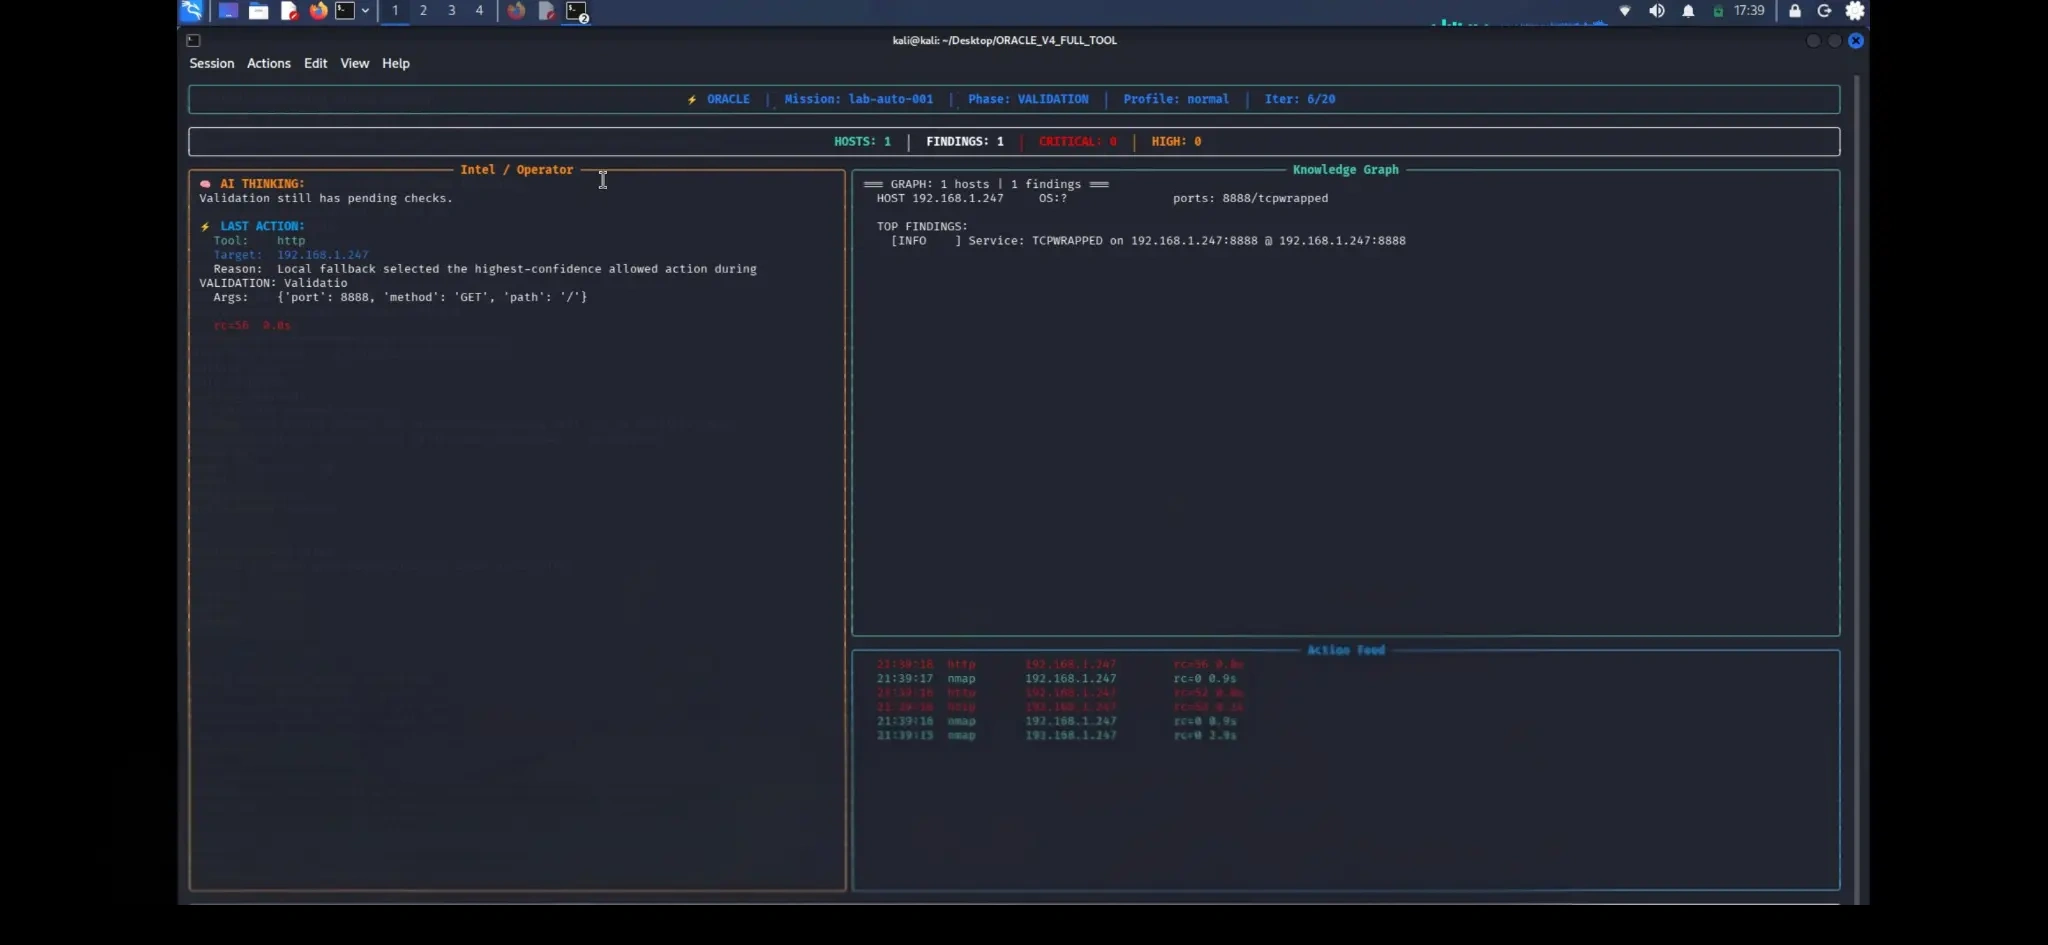2048x945 pixels.
Task: Click the 'Mission: lab-auto-001' header text
Action: [859, 99]
